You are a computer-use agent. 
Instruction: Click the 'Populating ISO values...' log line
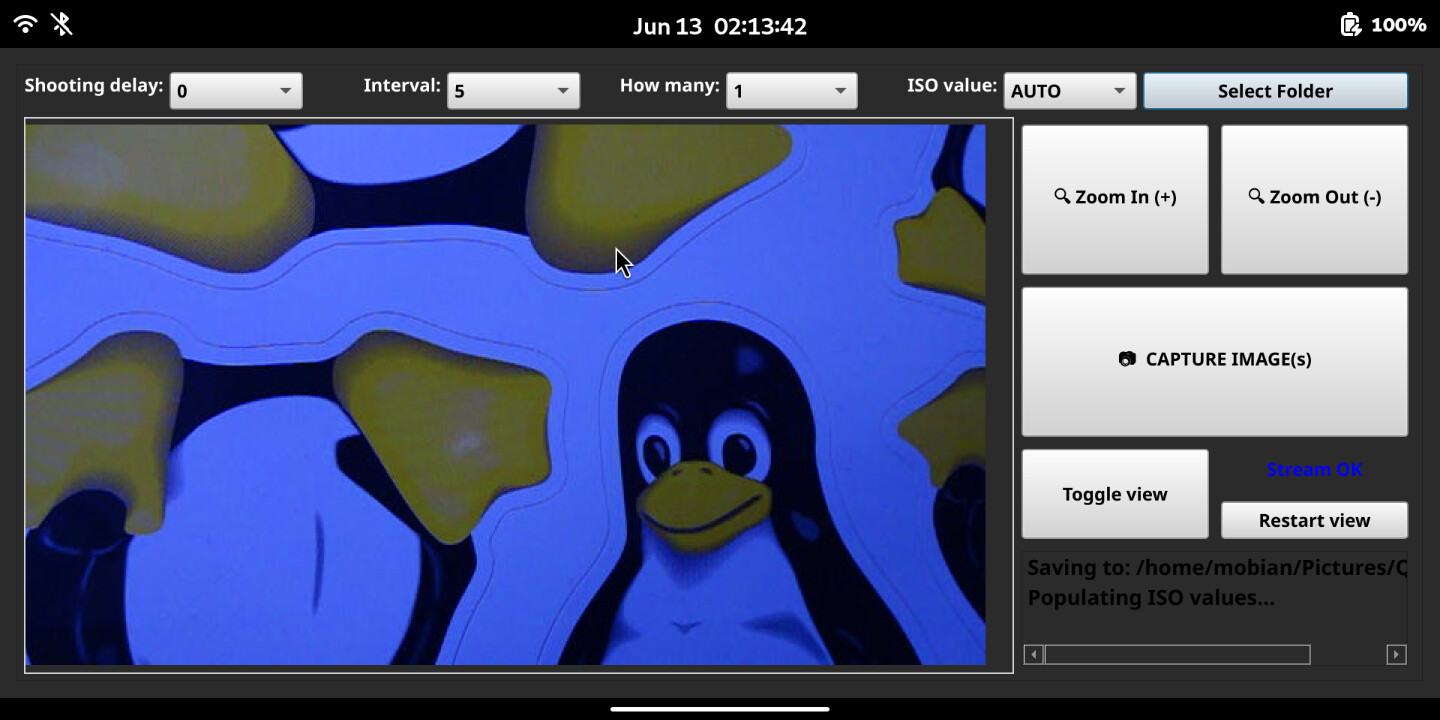[x=1151, y=598]
